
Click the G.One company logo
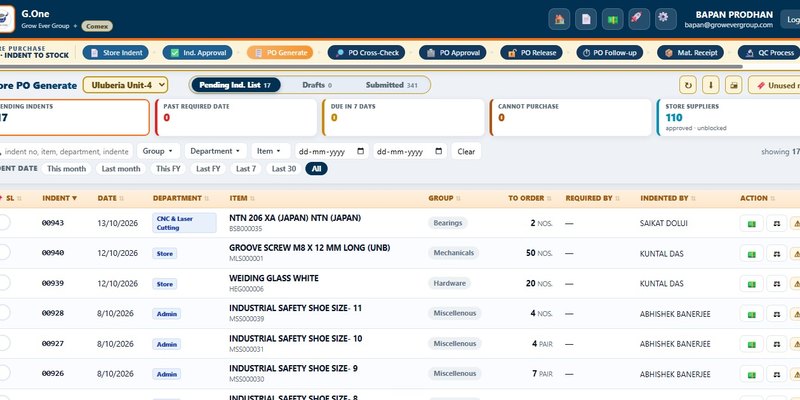(6, 19)
